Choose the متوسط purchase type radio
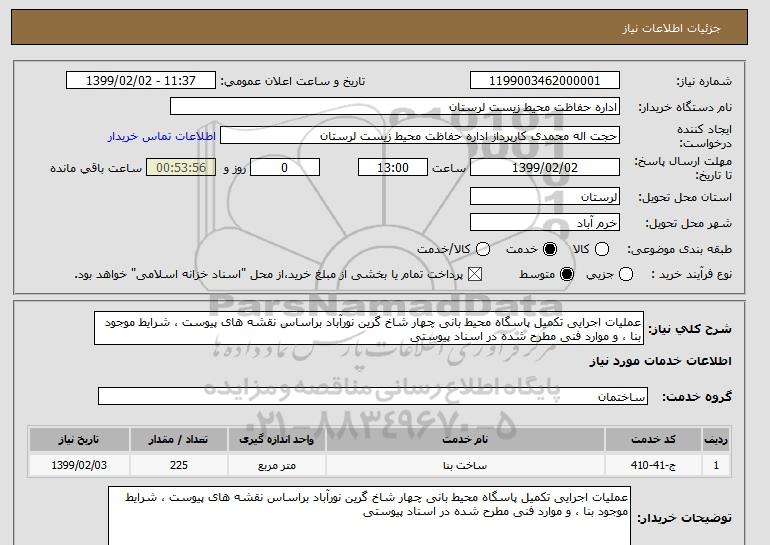 pyautogui.click(x=567, y=274)
